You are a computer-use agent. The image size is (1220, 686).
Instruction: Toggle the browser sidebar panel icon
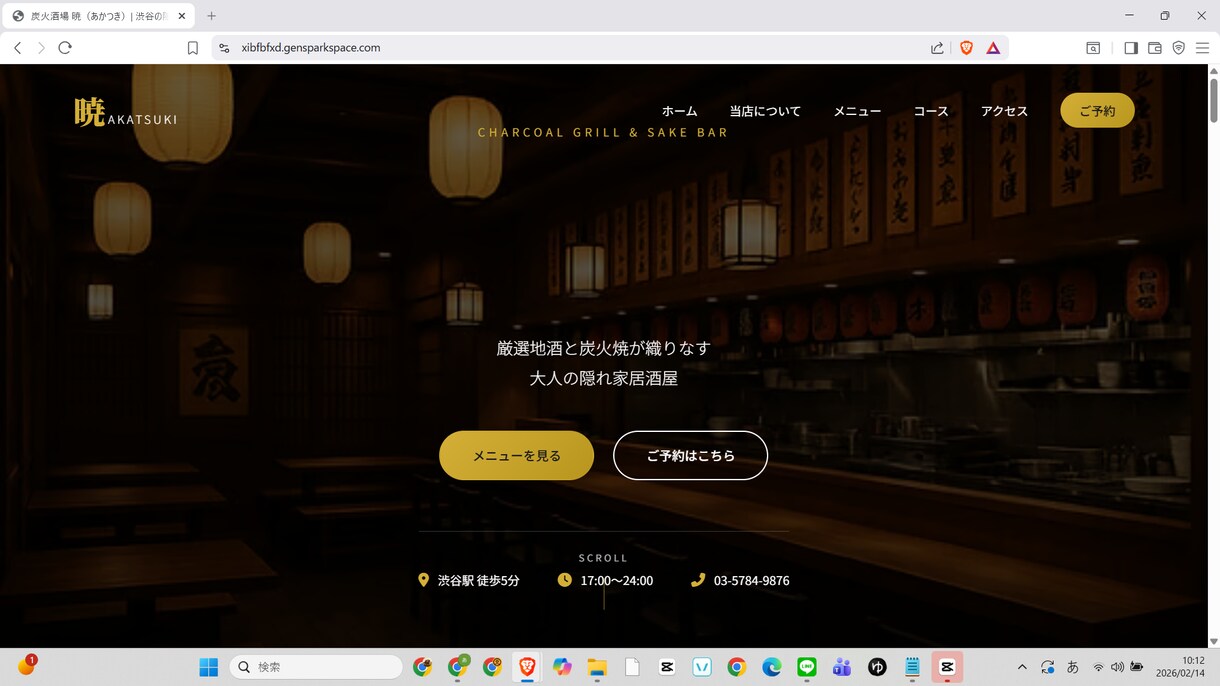[x=1131, y=48]
